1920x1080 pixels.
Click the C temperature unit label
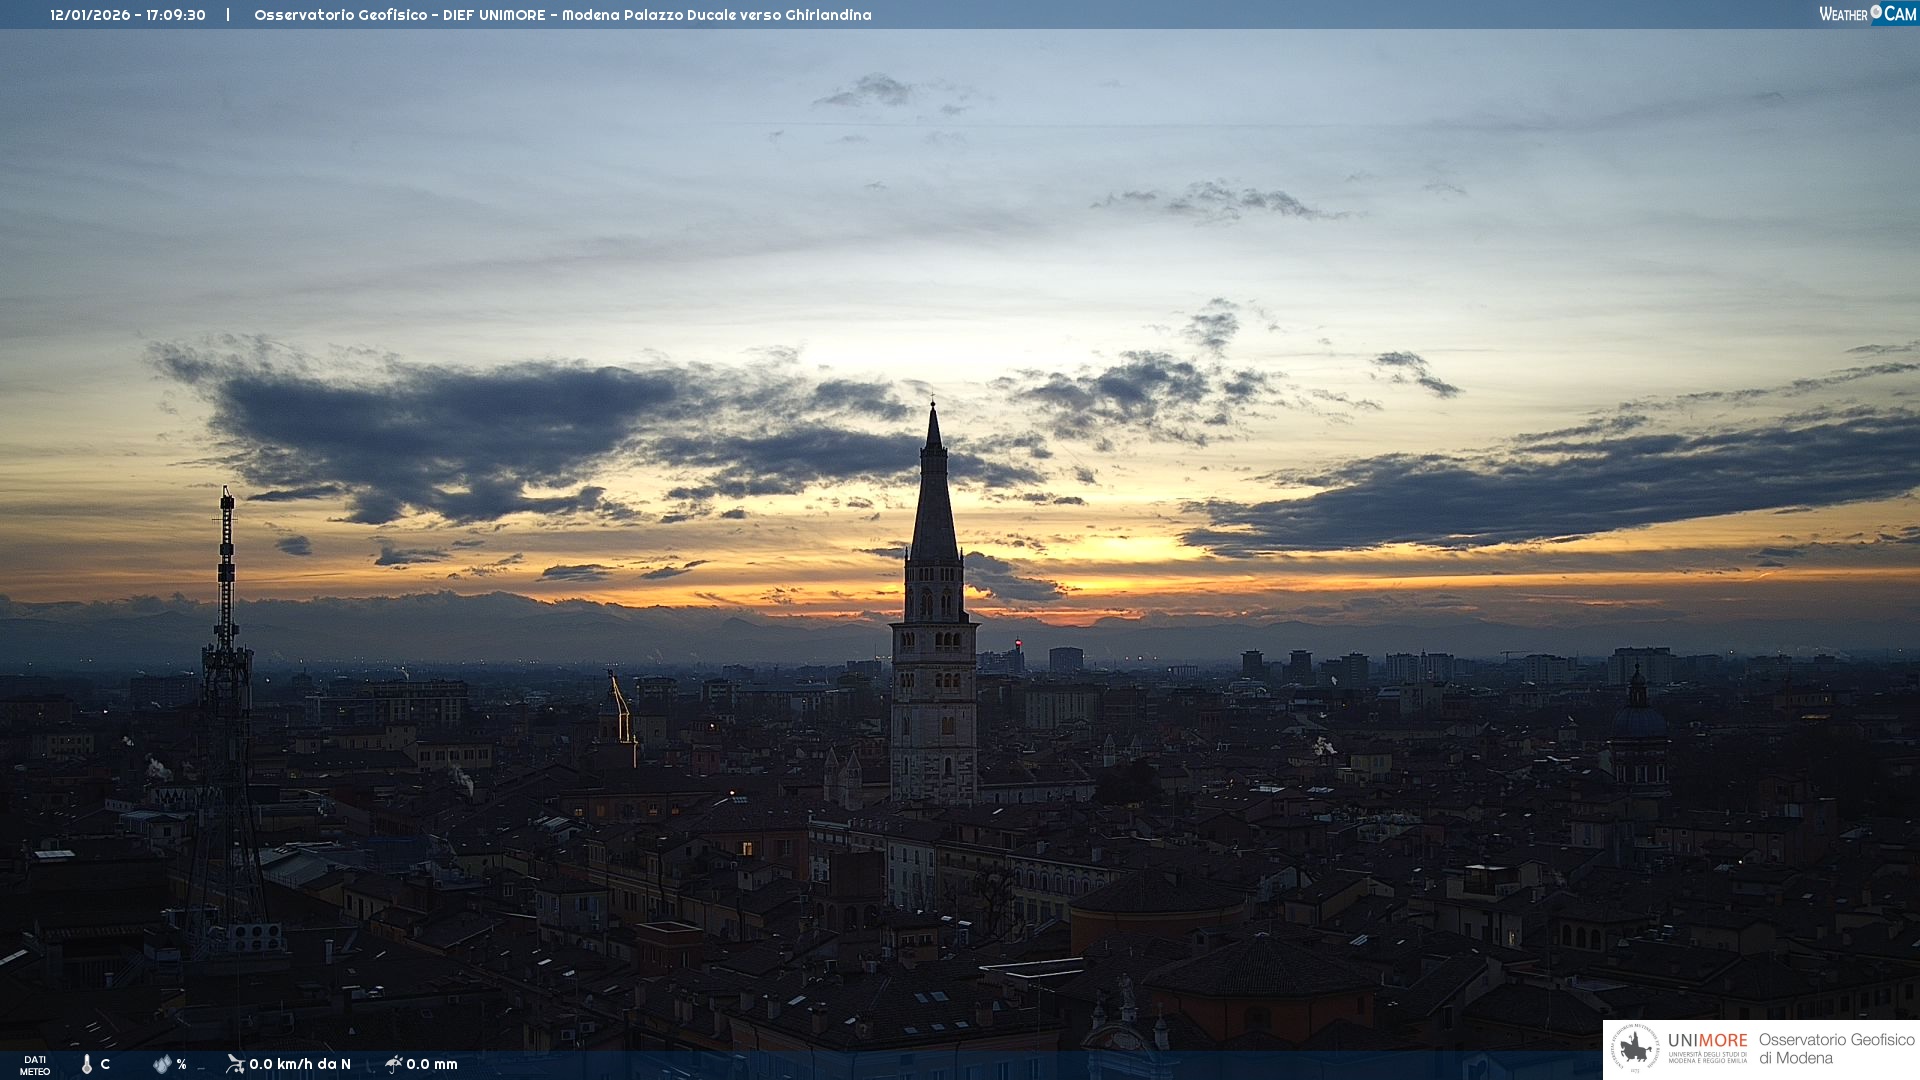105,1064
